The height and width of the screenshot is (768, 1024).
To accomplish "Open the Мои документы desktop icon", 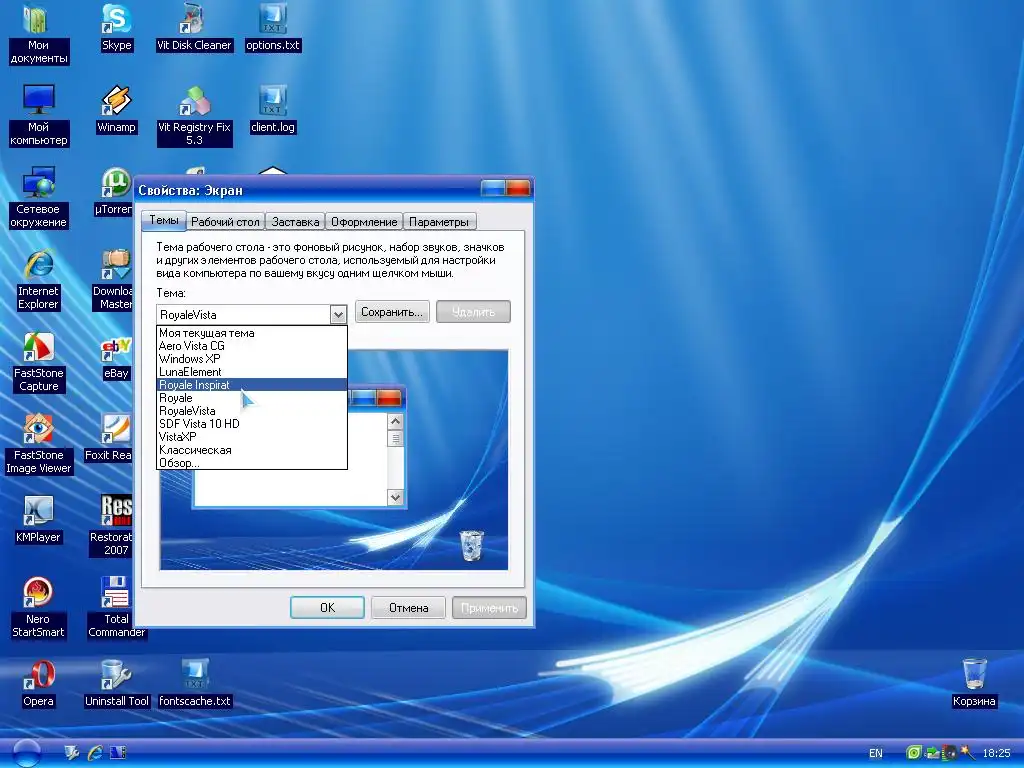I will click(39, 34).
